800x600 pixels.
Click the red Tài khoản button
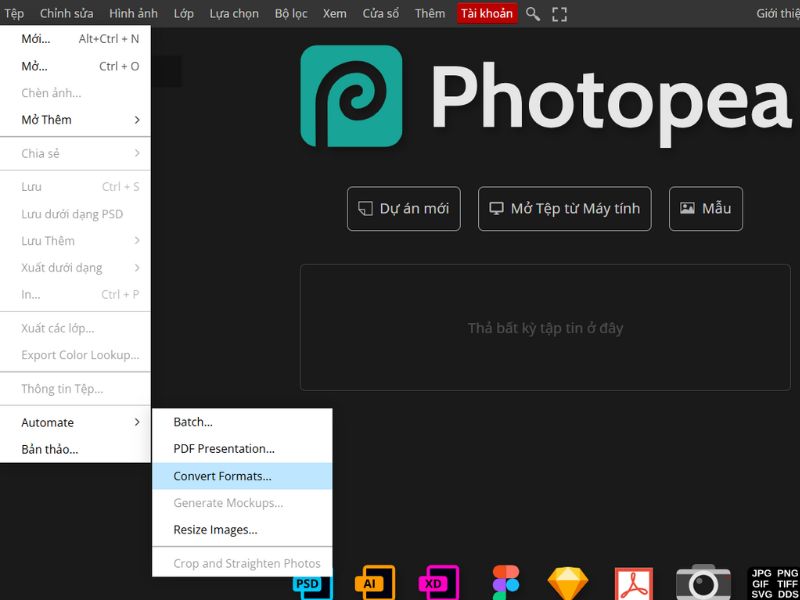[x=487, y=14]
